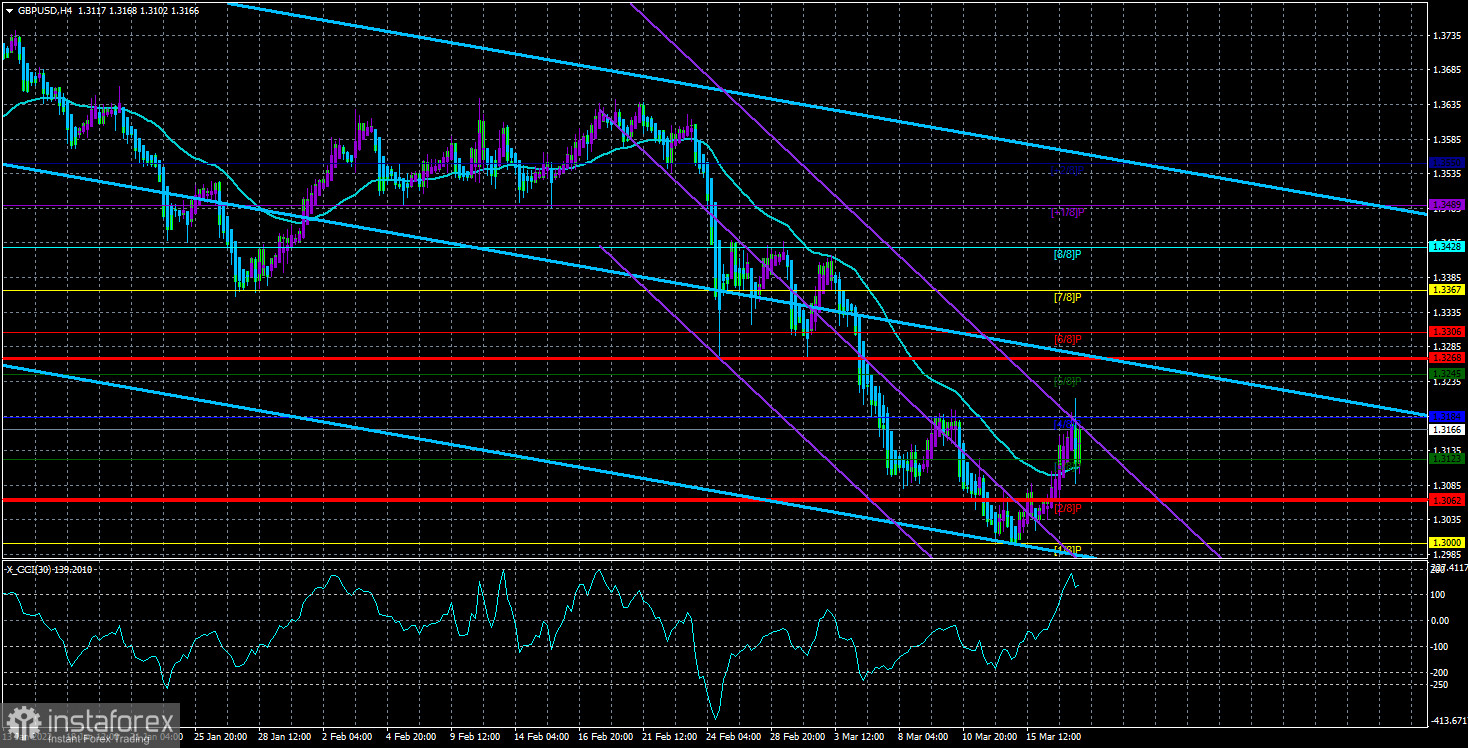This screenshot has height=748, width=1468.
Task: Select the [+1/8]P Murray level label
Action: point(1068,212)
